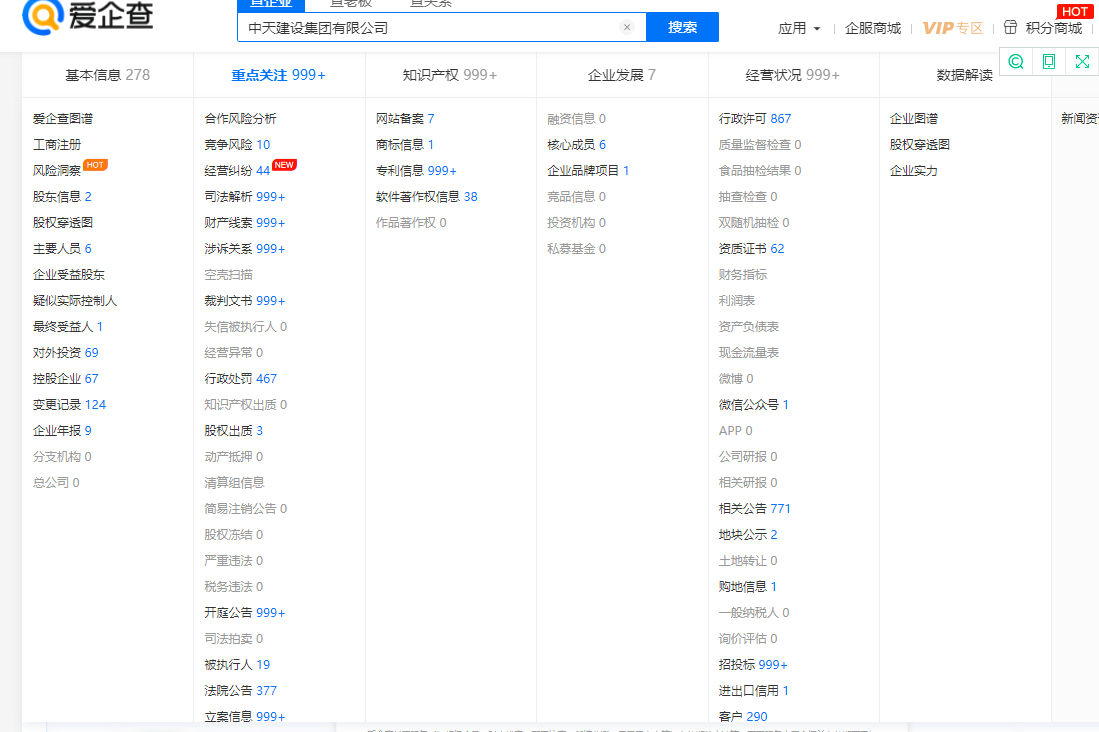Open 相关公告 771
Image resolution: width=1099 pixels, height=732 pixels.
click(x=754, y=508)
